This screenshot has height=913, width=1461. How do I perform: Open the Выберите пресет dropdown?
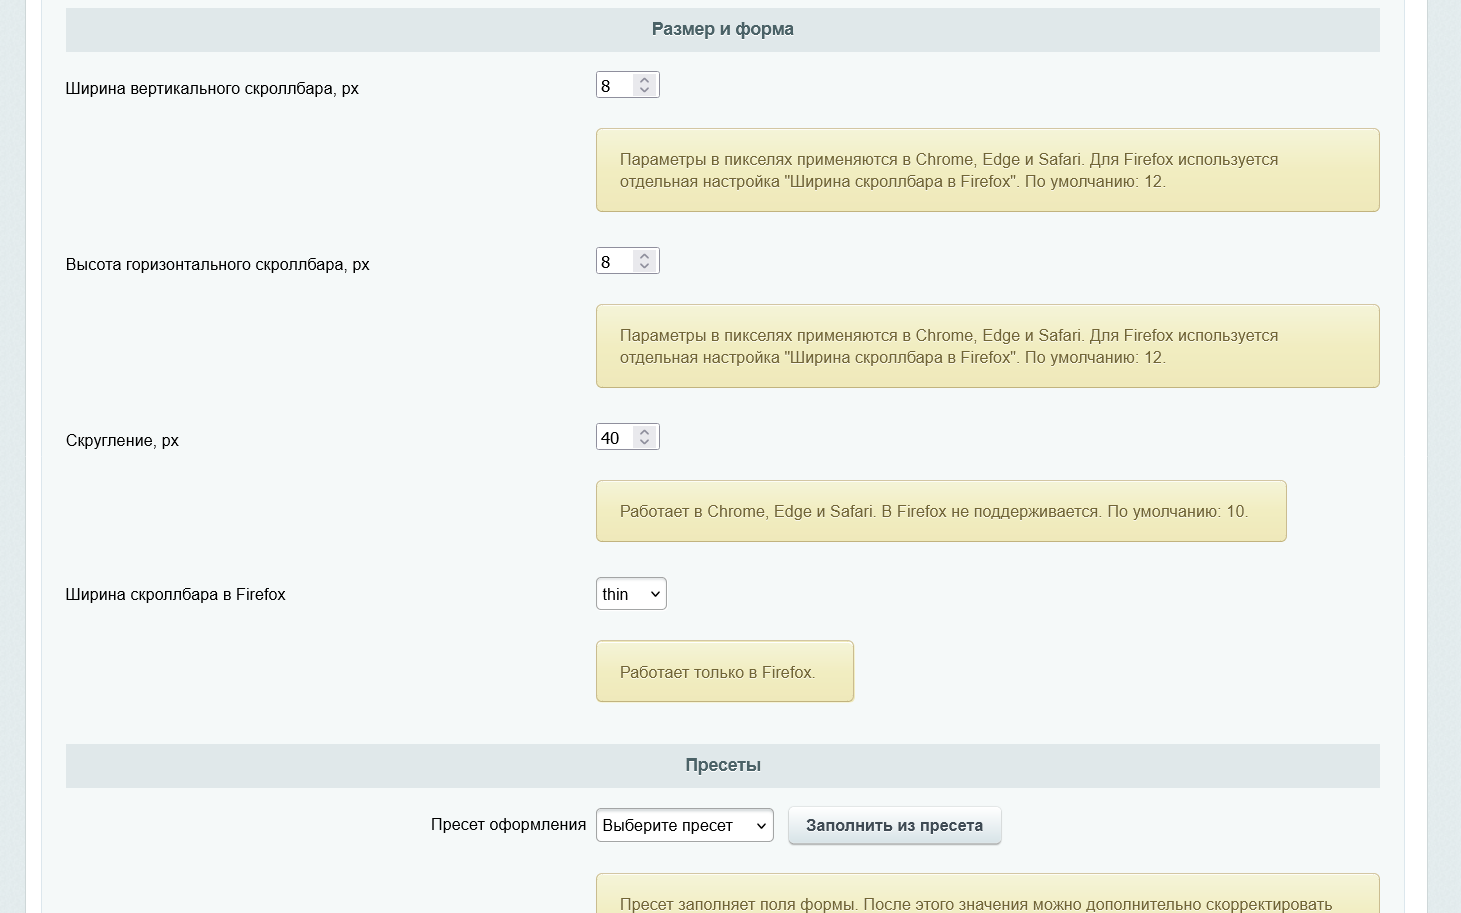point(685,825)
